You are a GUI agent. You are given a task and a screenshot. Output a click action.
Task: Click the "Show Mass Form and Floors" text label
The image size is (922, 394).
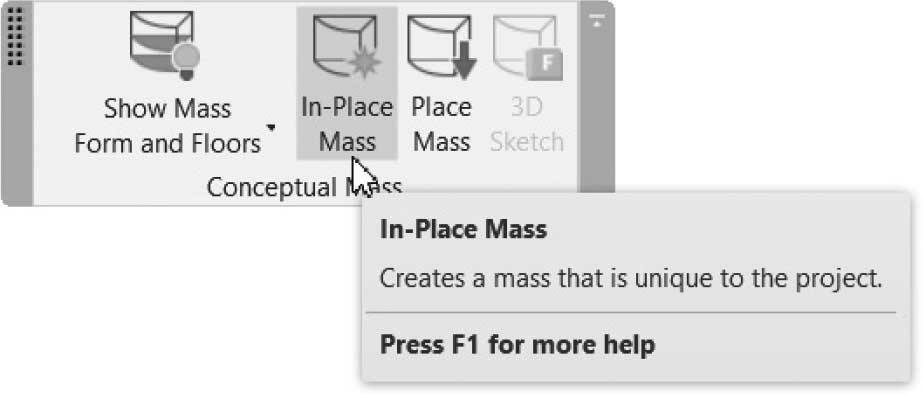coord(168,126)
